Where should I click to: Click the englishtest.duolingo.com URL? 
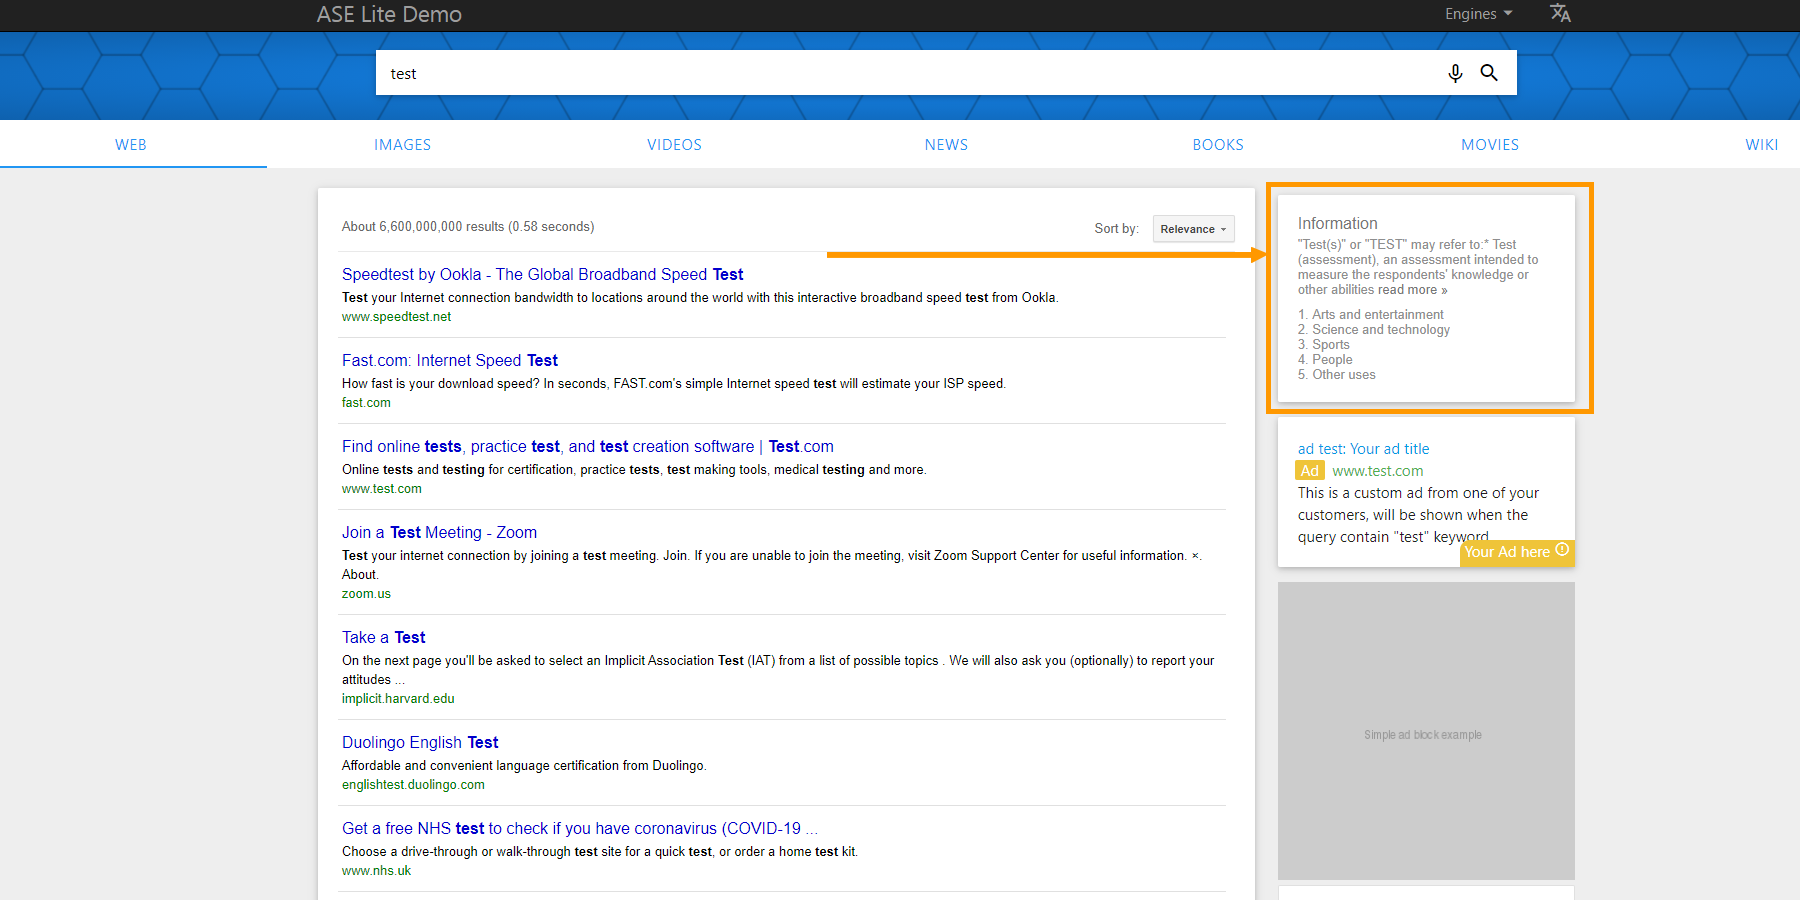[x=413, y=785]
